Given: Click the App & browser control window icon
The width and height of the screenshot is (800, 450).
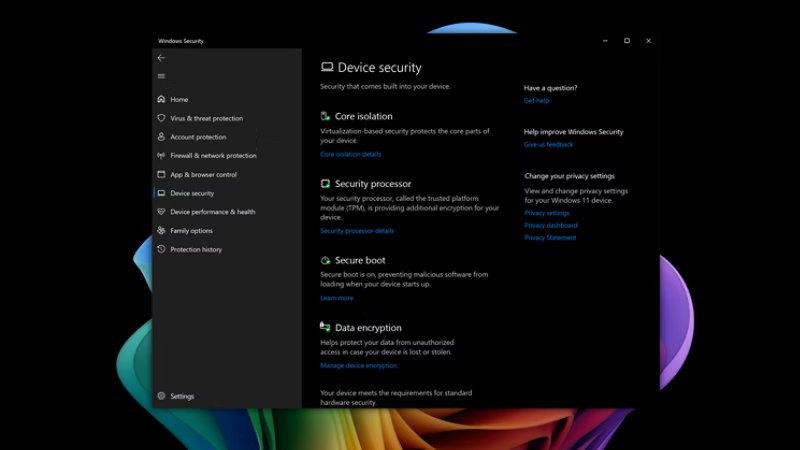Looking at the screenshot, I should coord(161,174).
